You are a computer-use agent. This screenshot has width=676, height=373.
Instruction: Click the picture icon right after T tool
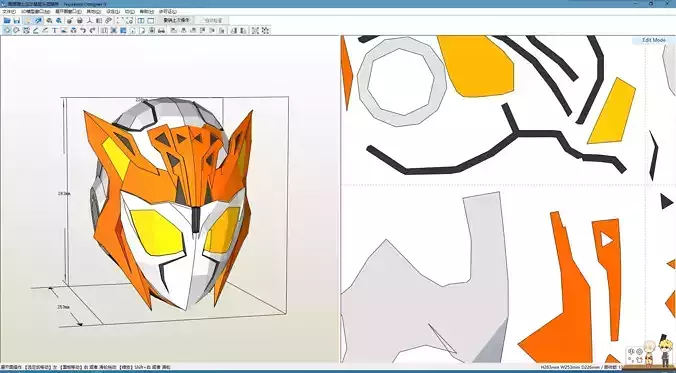coord(64,30)
